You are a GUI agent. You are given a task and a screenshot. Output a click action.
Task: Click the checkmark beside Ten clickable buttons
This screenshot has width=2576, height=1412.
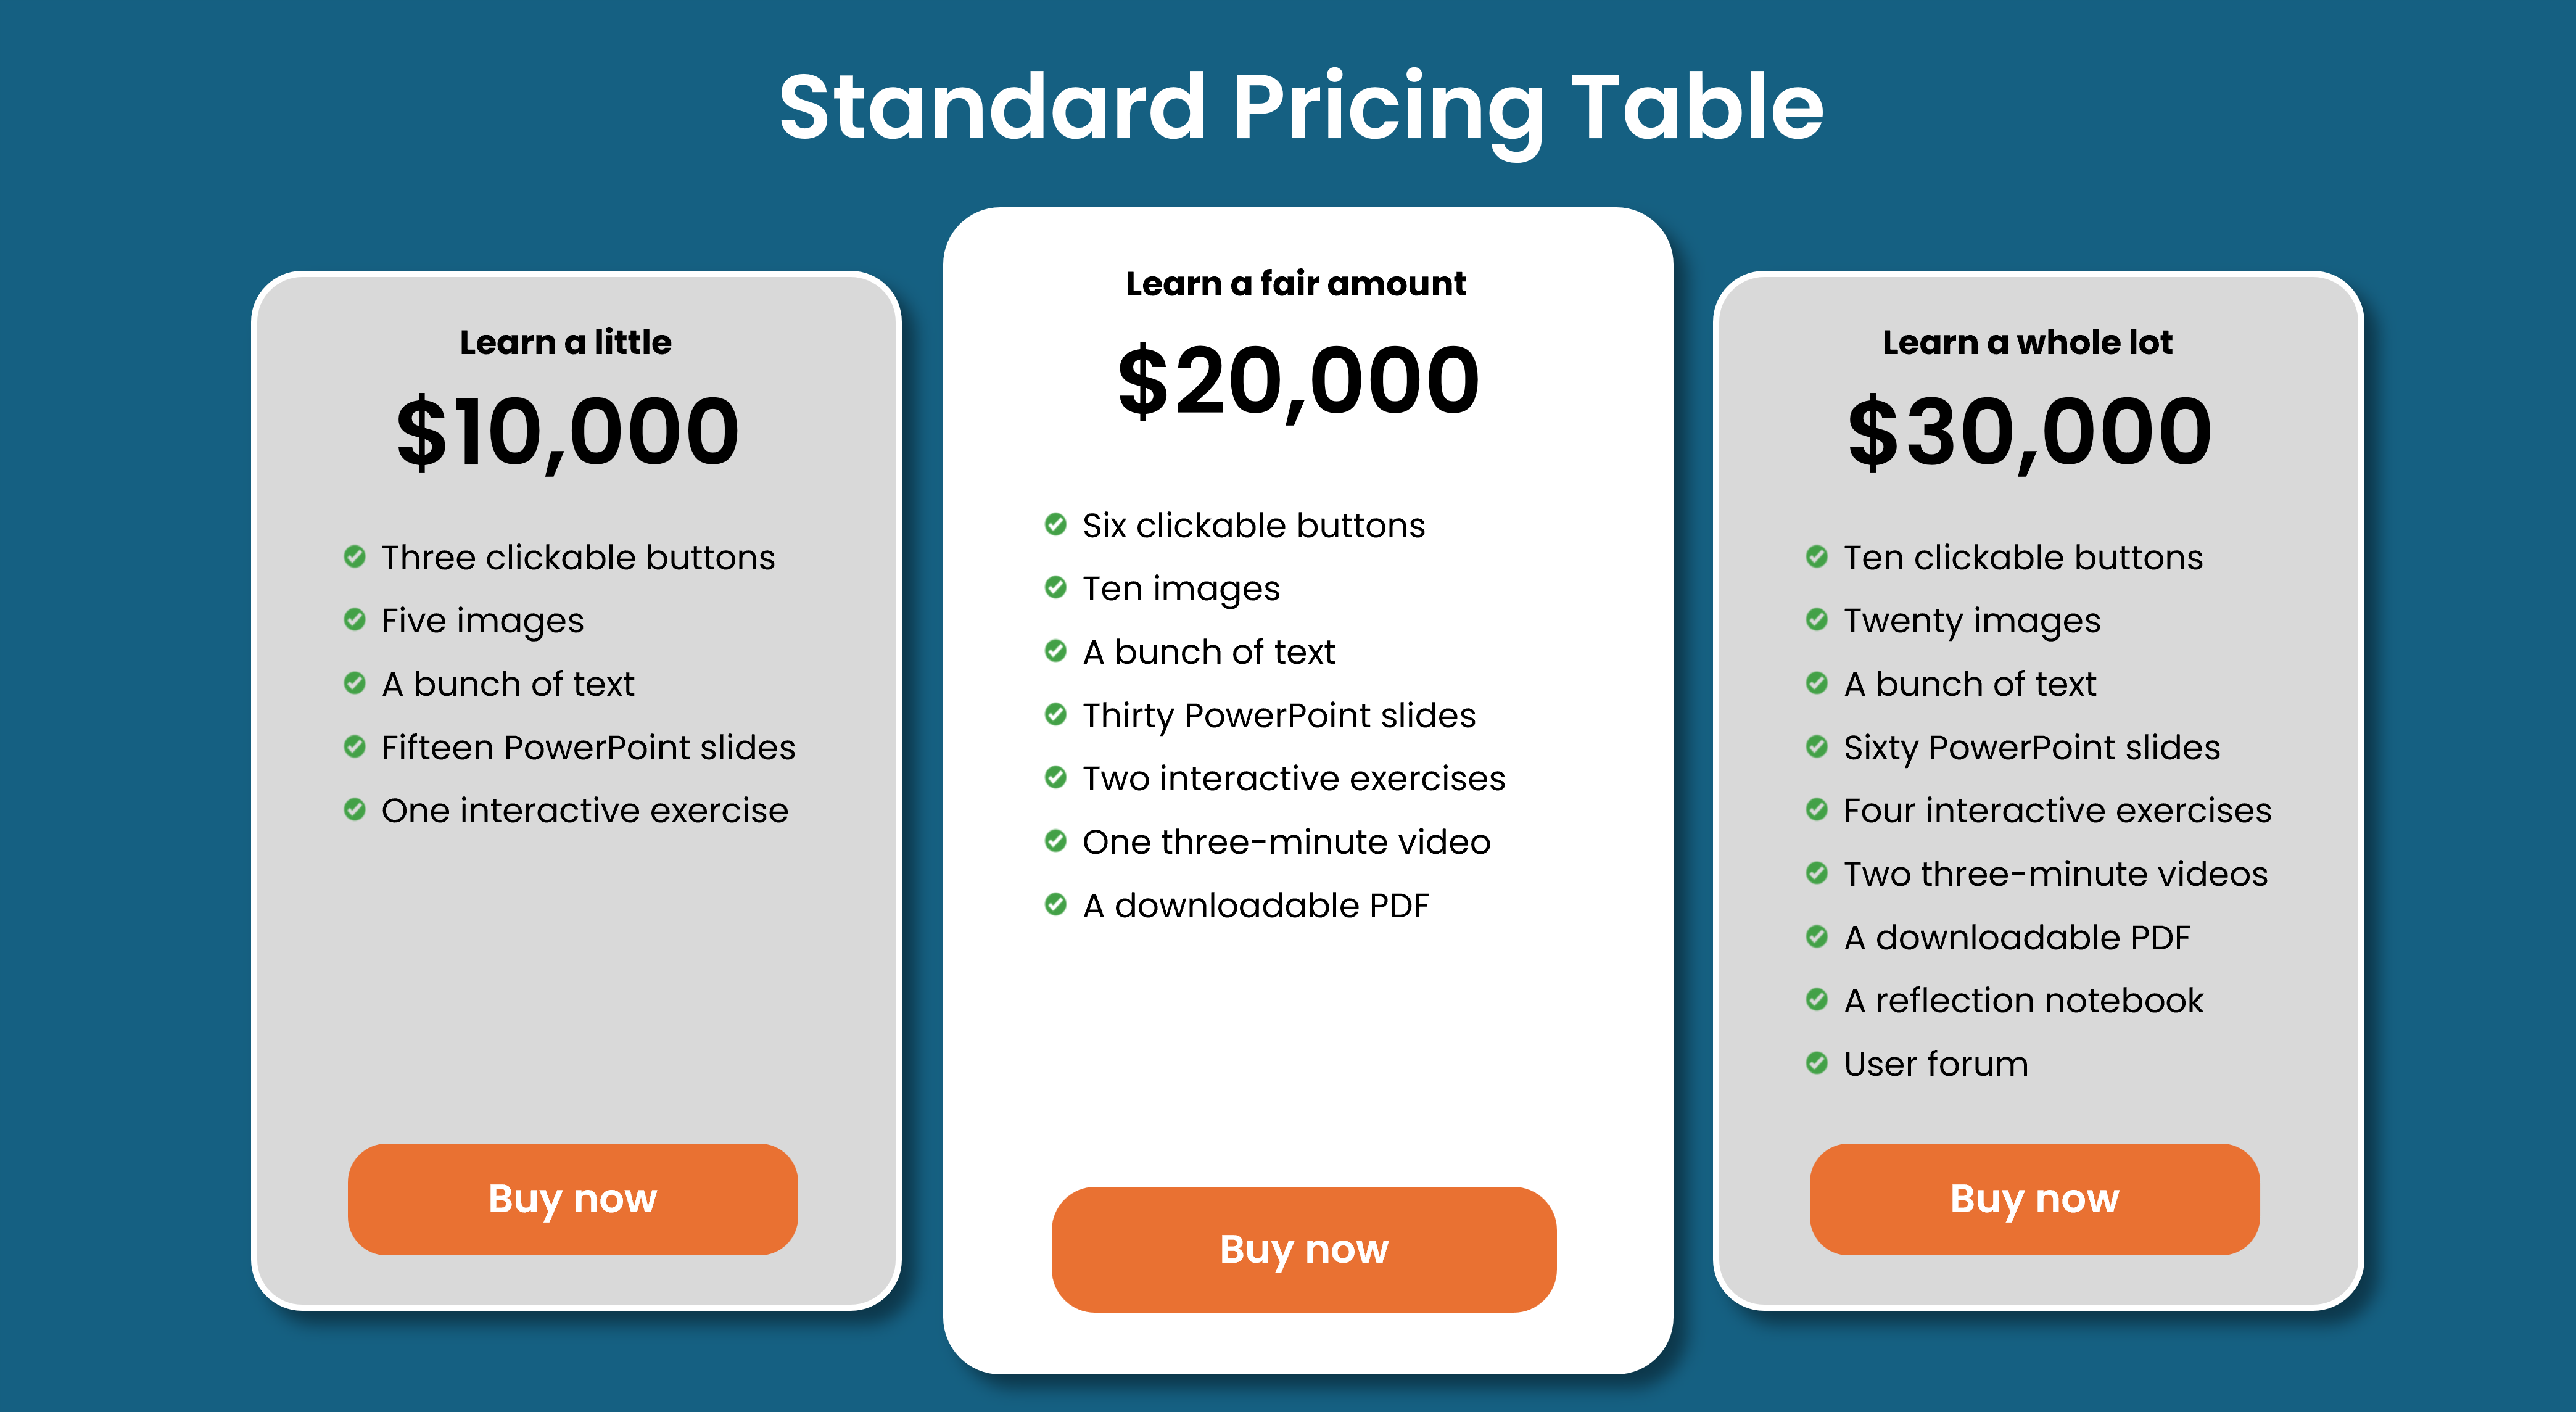[x=1818, y=558]
